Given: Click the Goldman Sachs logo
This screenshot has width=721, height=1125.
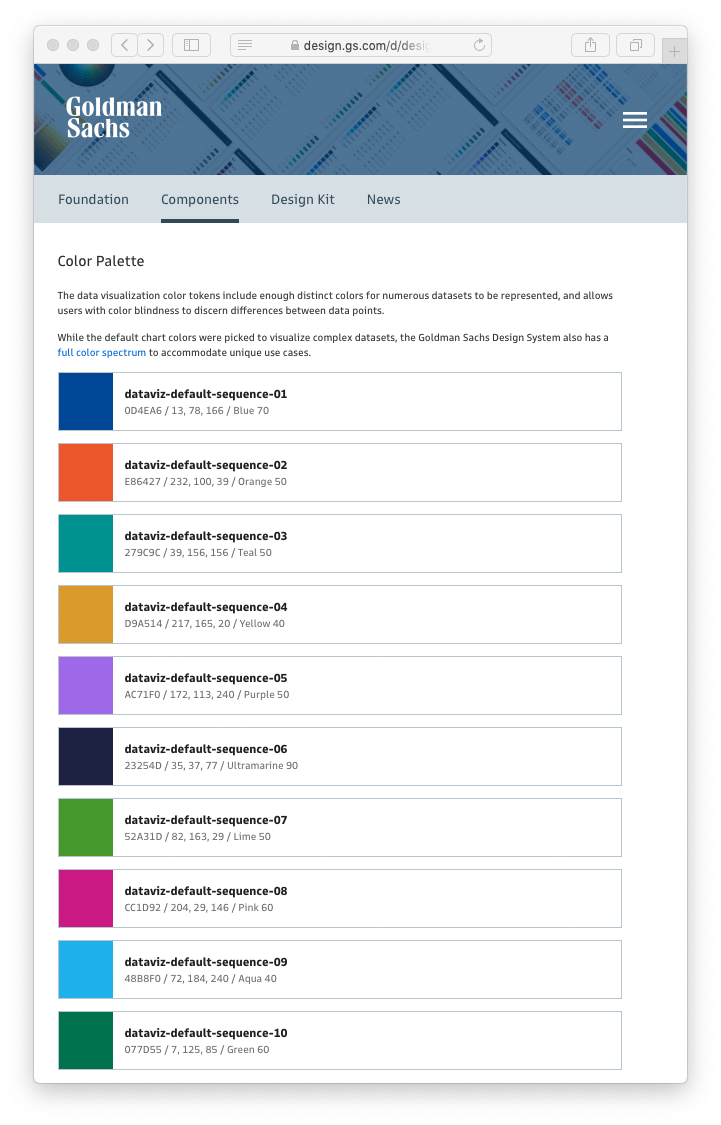Looking at the screenshot, I should coord(113,117).
